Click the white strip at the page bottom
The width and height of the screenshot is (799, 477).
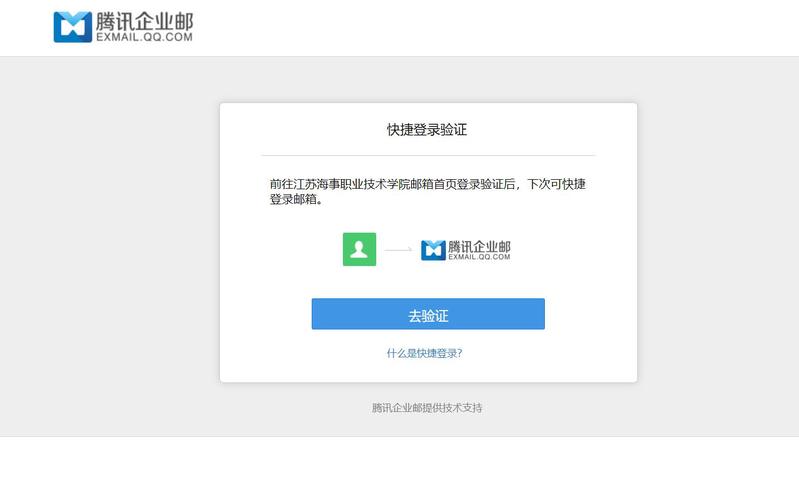[400, 457]
